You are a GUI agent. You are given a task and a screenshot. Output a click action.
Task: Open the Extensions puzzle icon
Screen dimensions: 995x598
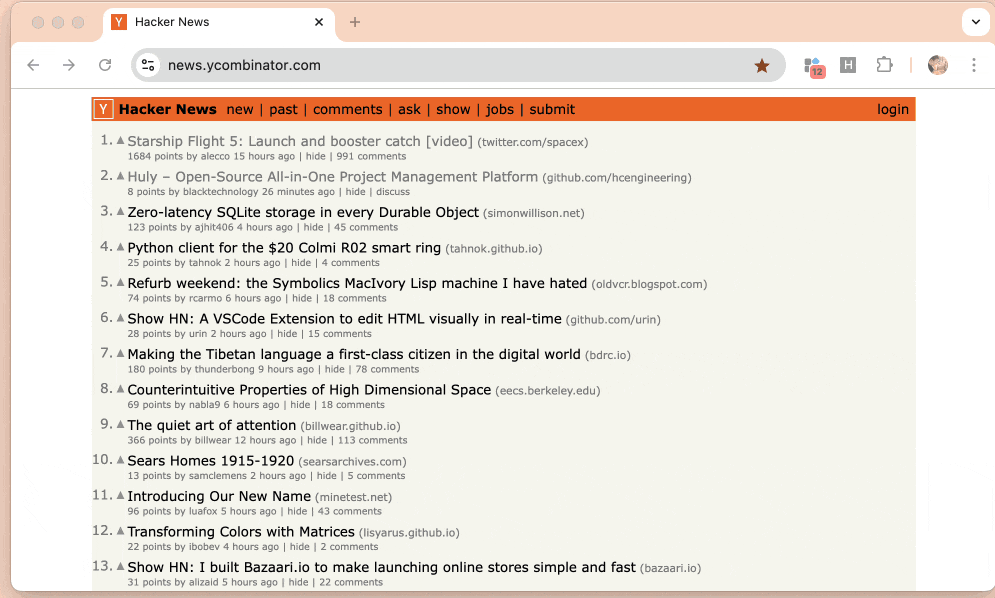point(884,65)
